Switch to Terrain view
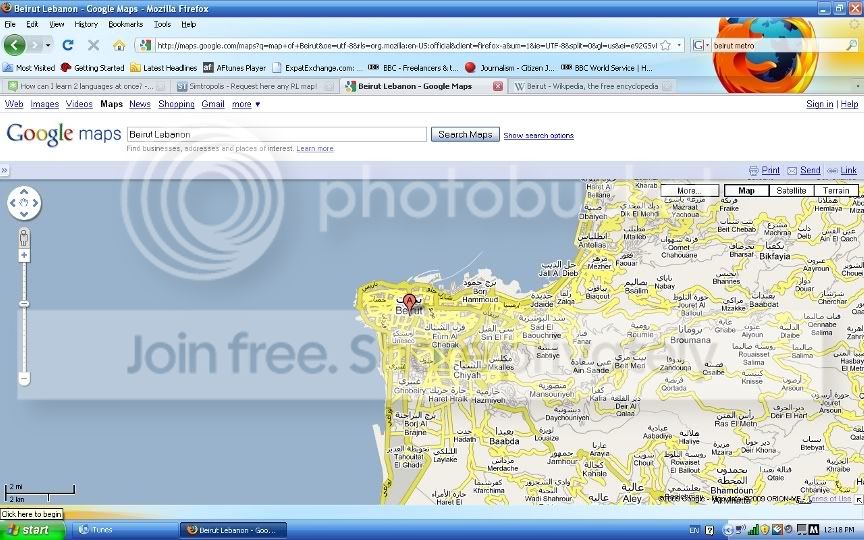This screenshot has height=540, width=864. pos(835,191)
